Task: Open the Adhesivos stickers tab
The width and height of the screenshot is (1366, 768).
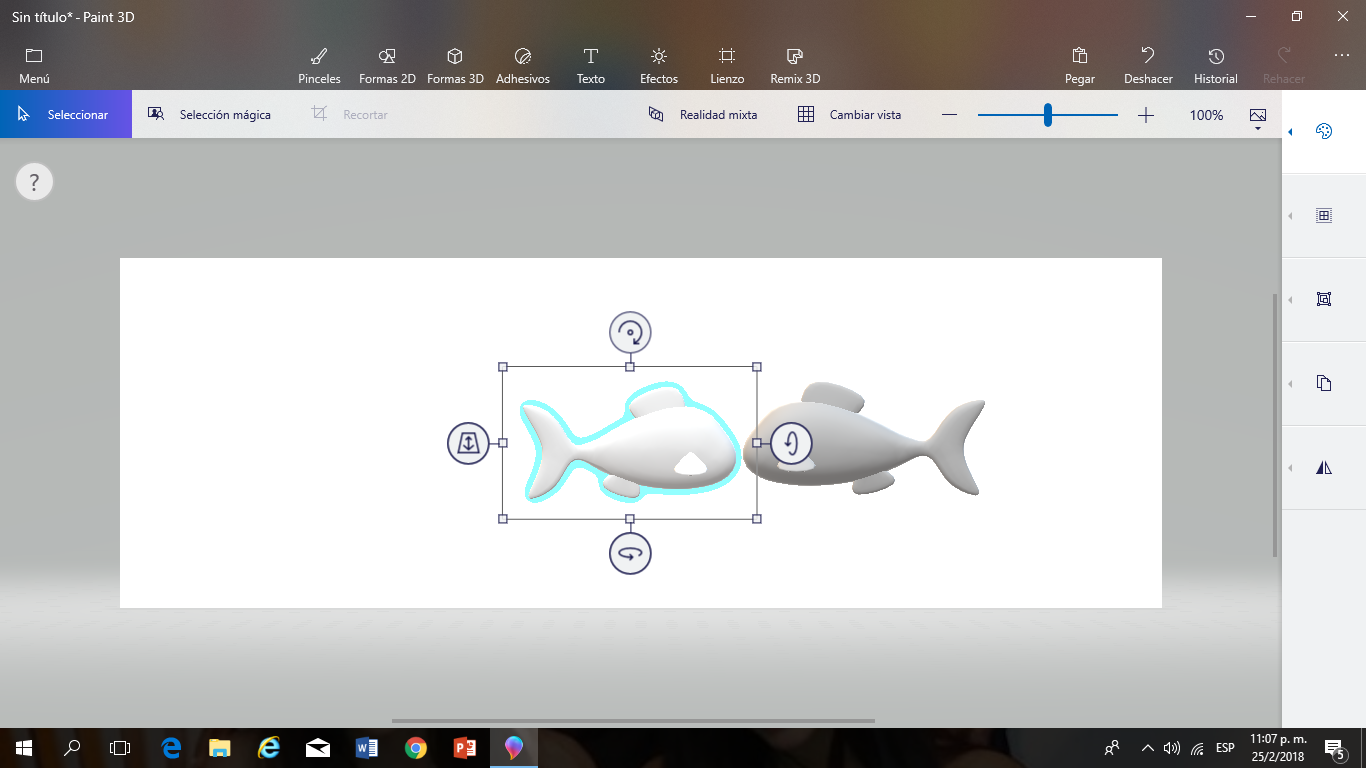Action: tap(523, 66)
